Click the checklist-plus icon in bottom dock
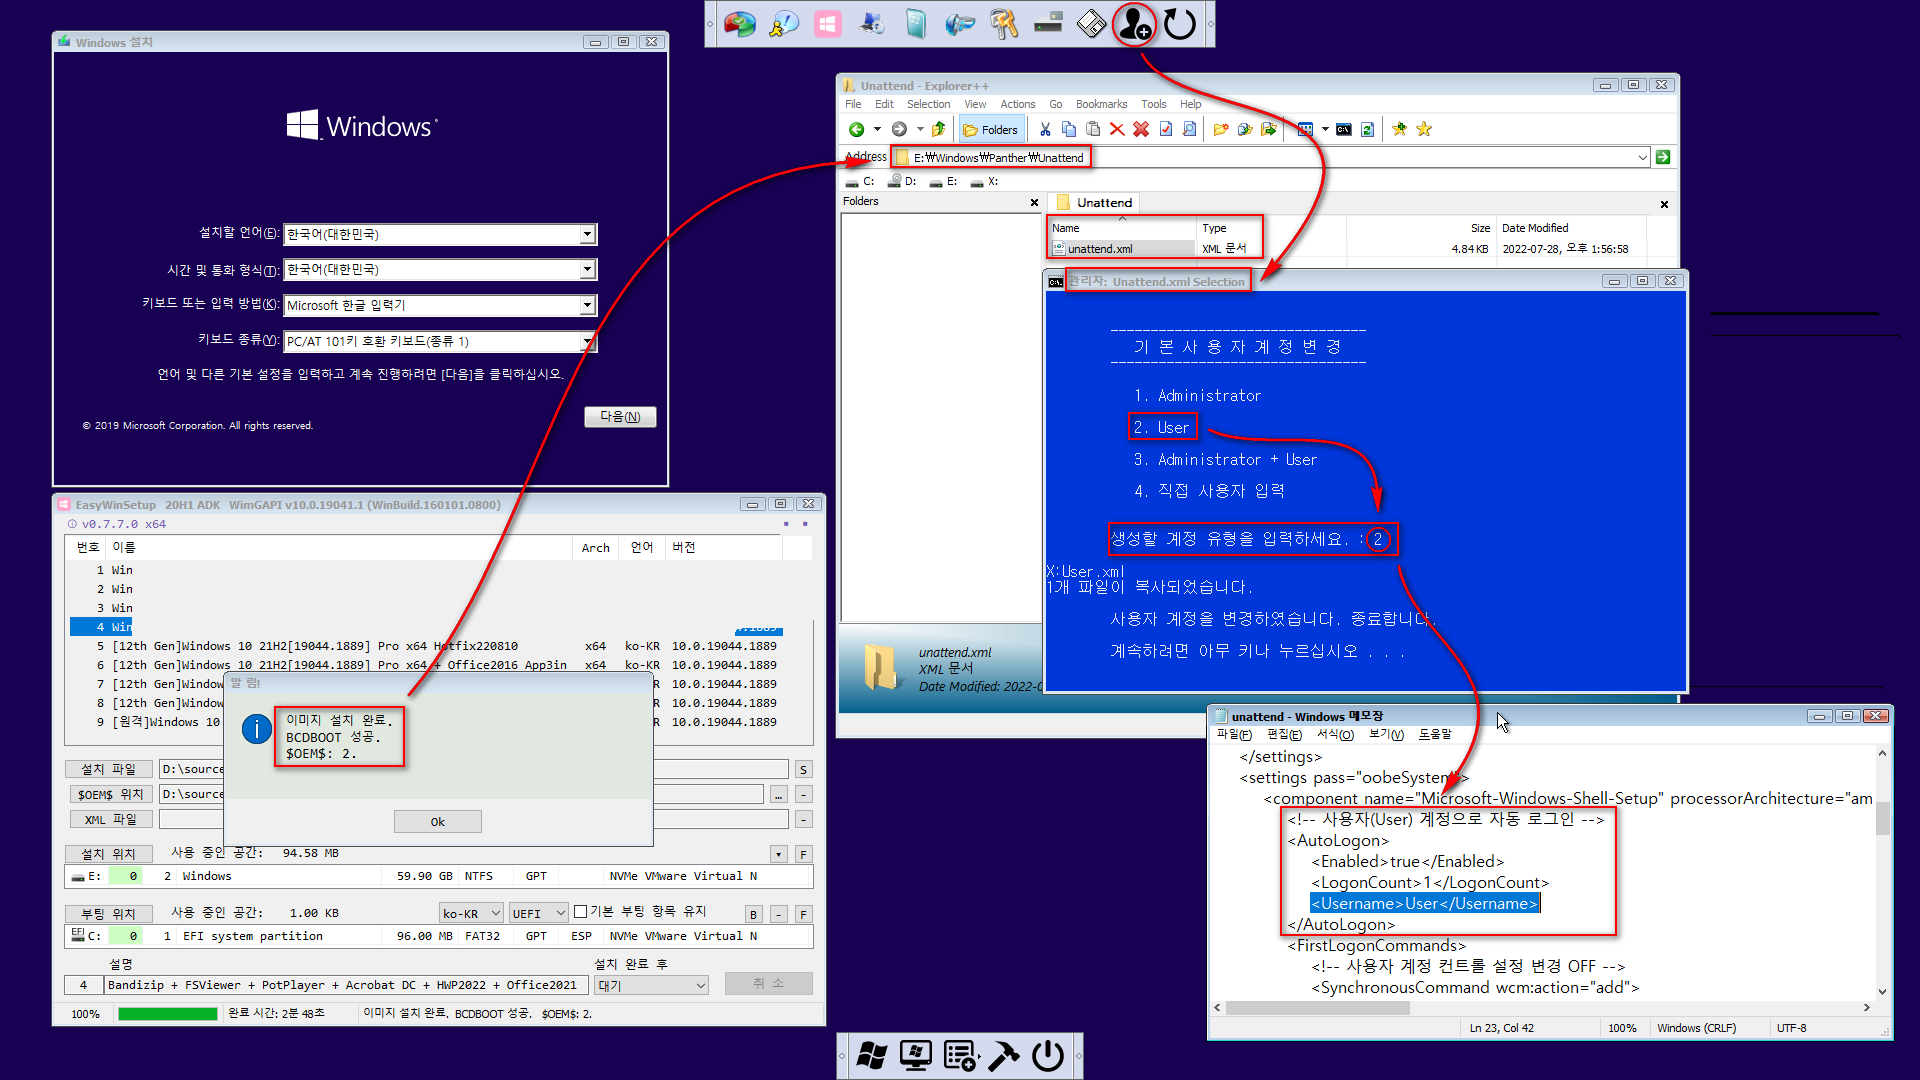Screen dimensions: 1920x1080 [960, 1055]
